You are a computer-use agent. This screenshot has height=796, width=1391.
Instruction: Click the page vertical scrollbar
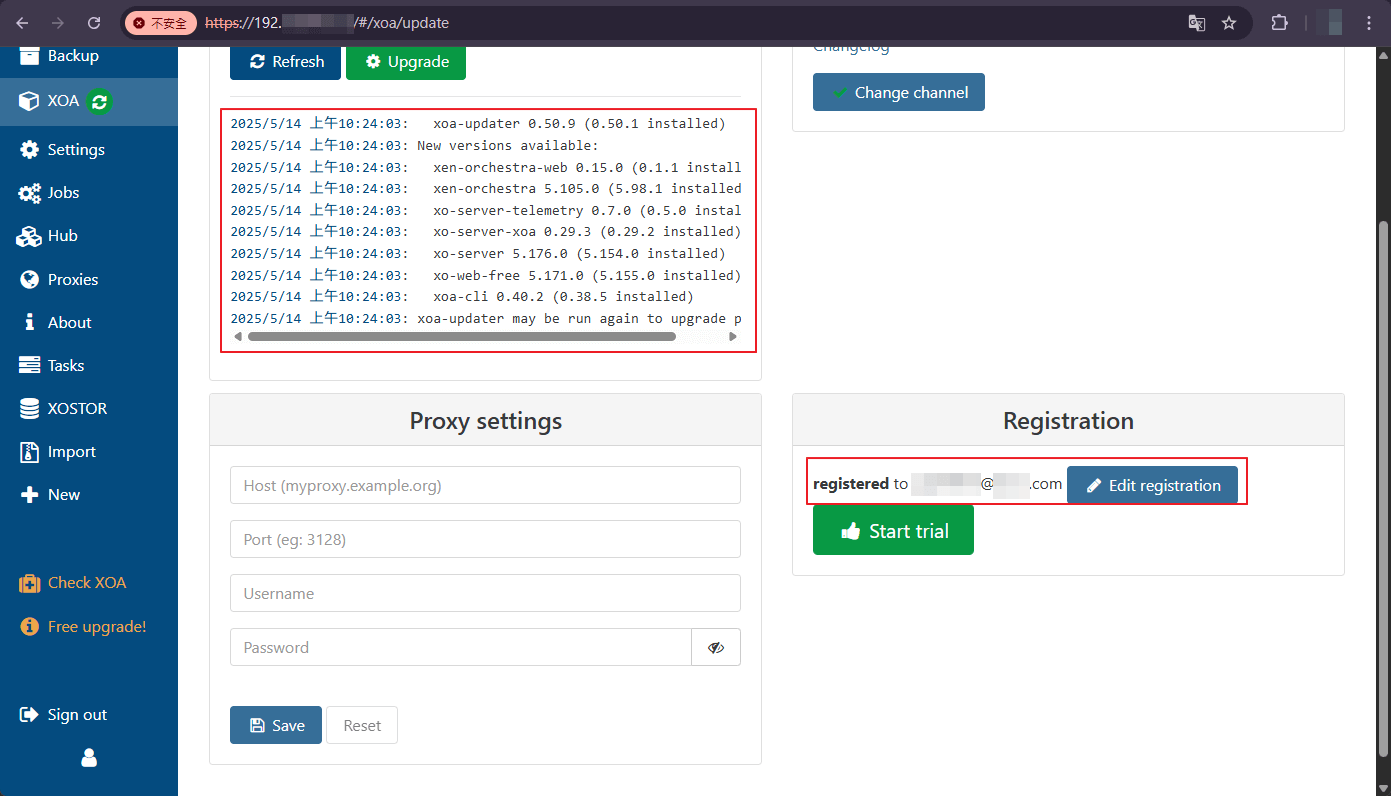coord(1384,490)
